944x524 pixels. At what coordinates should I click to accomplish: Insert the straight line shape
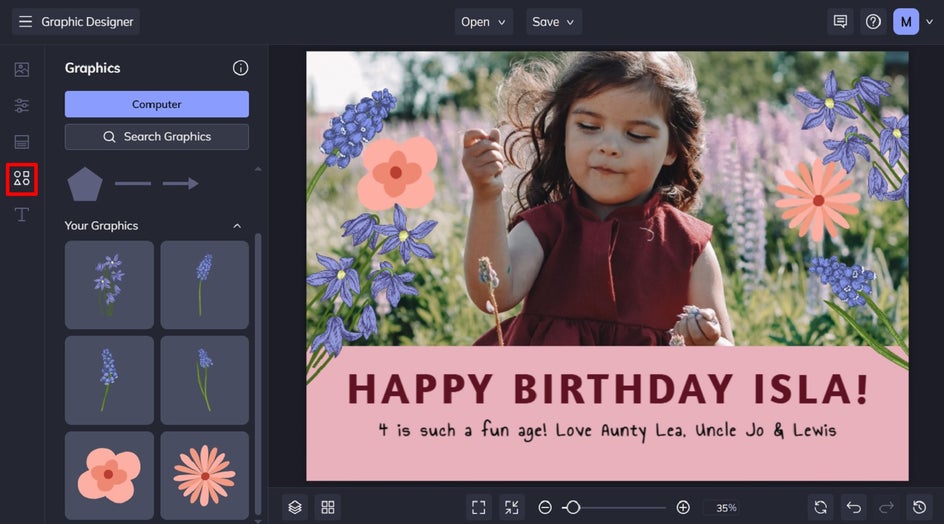pyautogui.click(x=133, y=183)
